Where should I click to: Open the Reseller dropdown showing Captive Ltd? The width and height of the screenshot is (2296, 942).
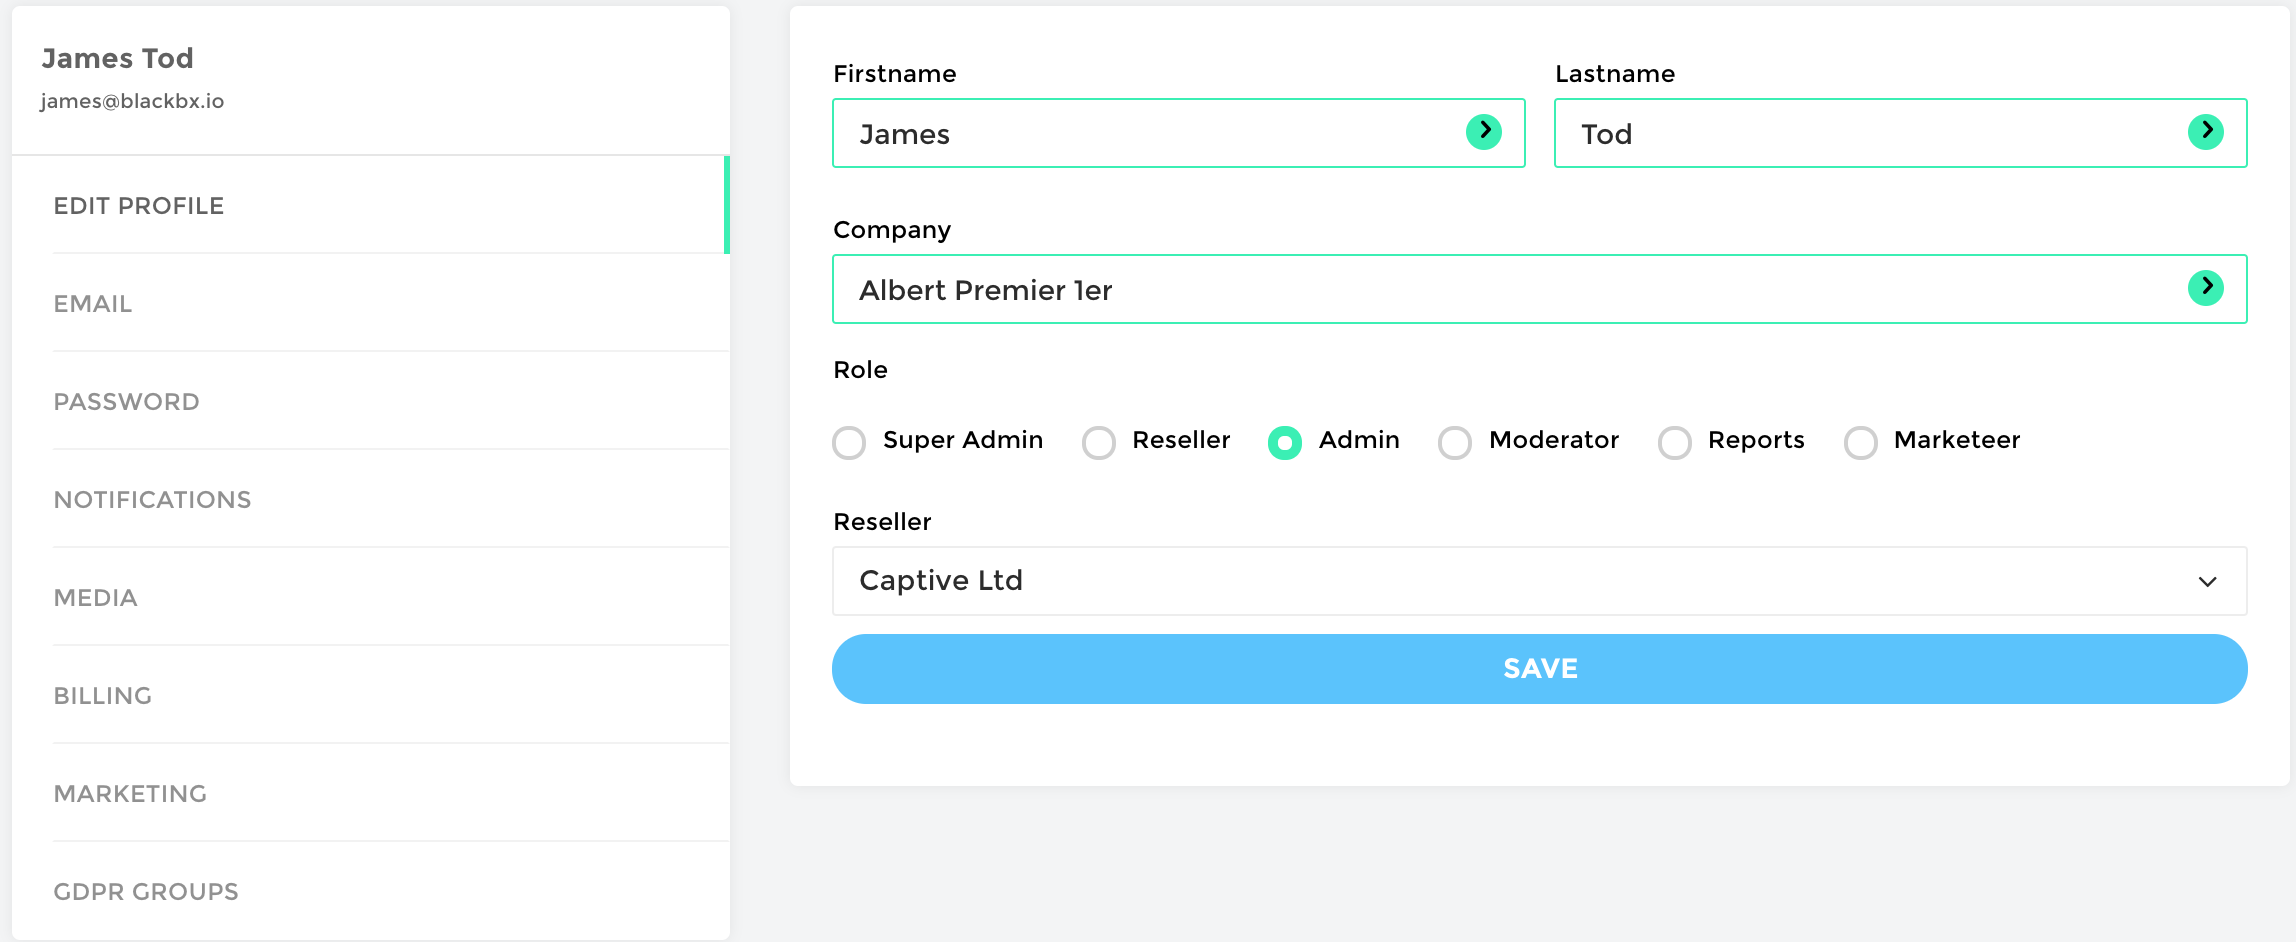click(x=1539, y=581)
